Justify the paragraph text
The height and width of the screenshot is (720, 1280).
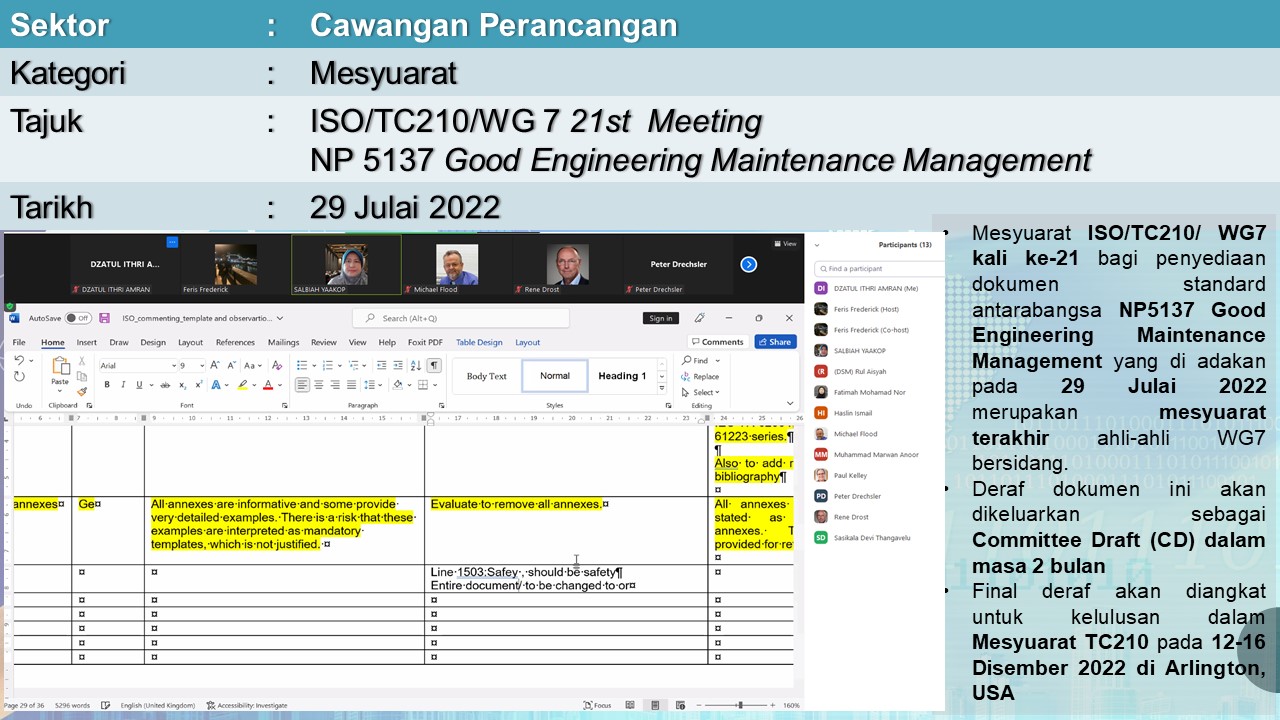tap(352, 385)
